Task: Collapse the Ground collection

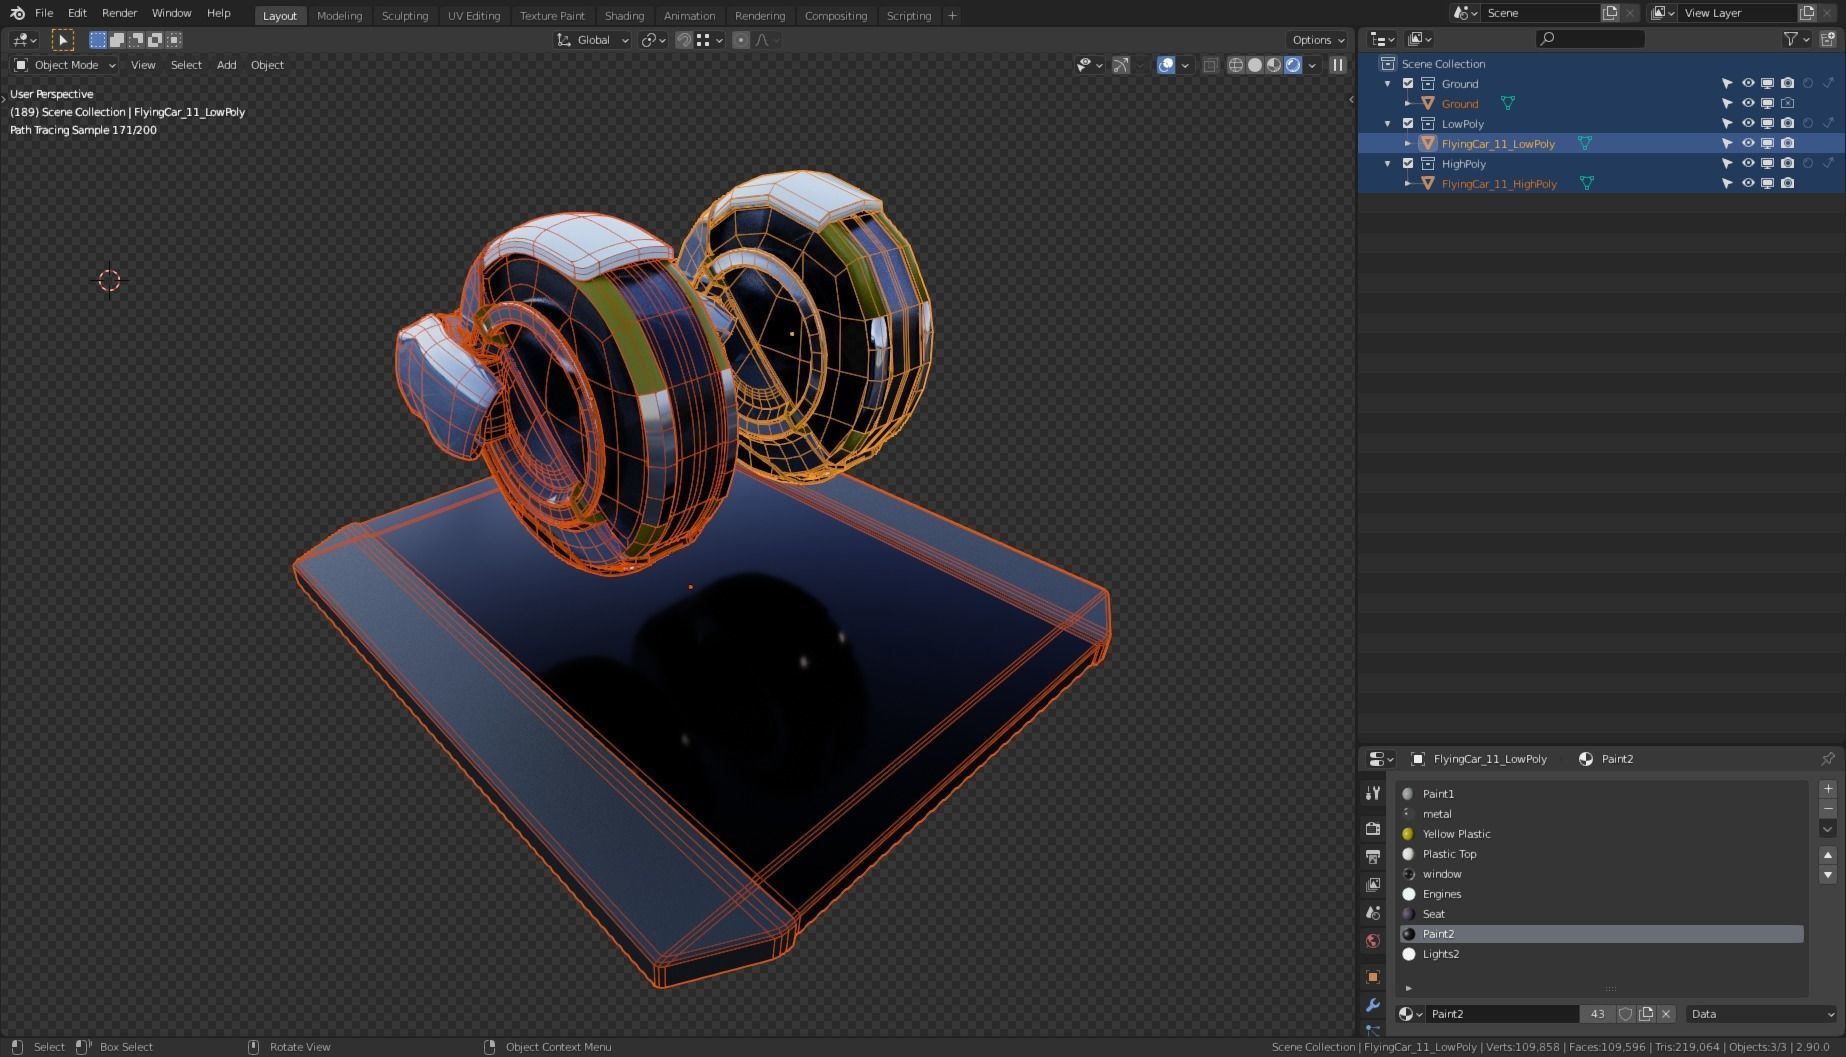Action: tap(1388, 84)
